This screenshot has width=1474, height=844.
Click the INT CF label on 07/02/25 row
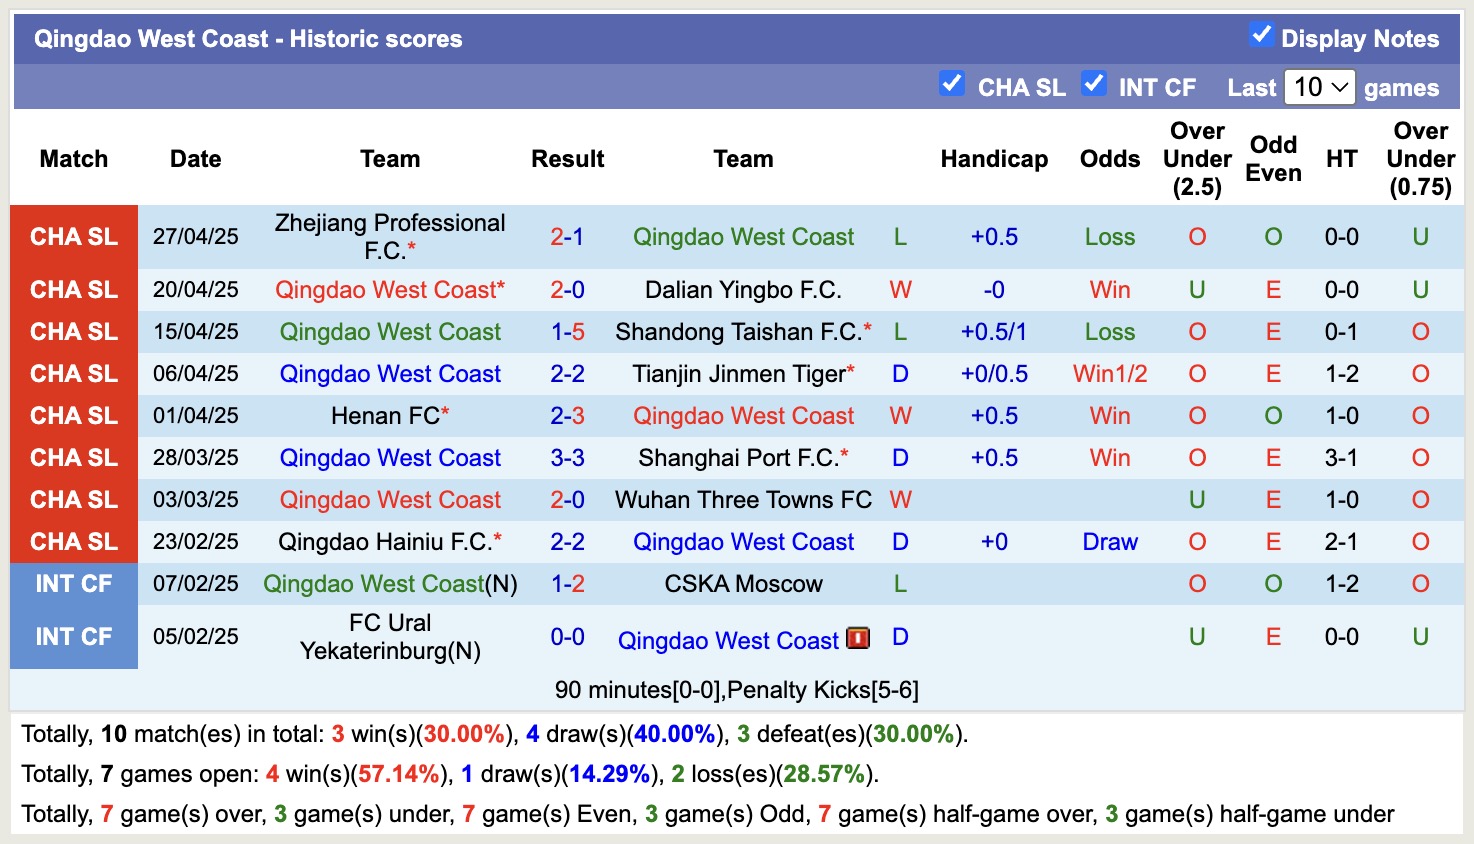point(74,584)
